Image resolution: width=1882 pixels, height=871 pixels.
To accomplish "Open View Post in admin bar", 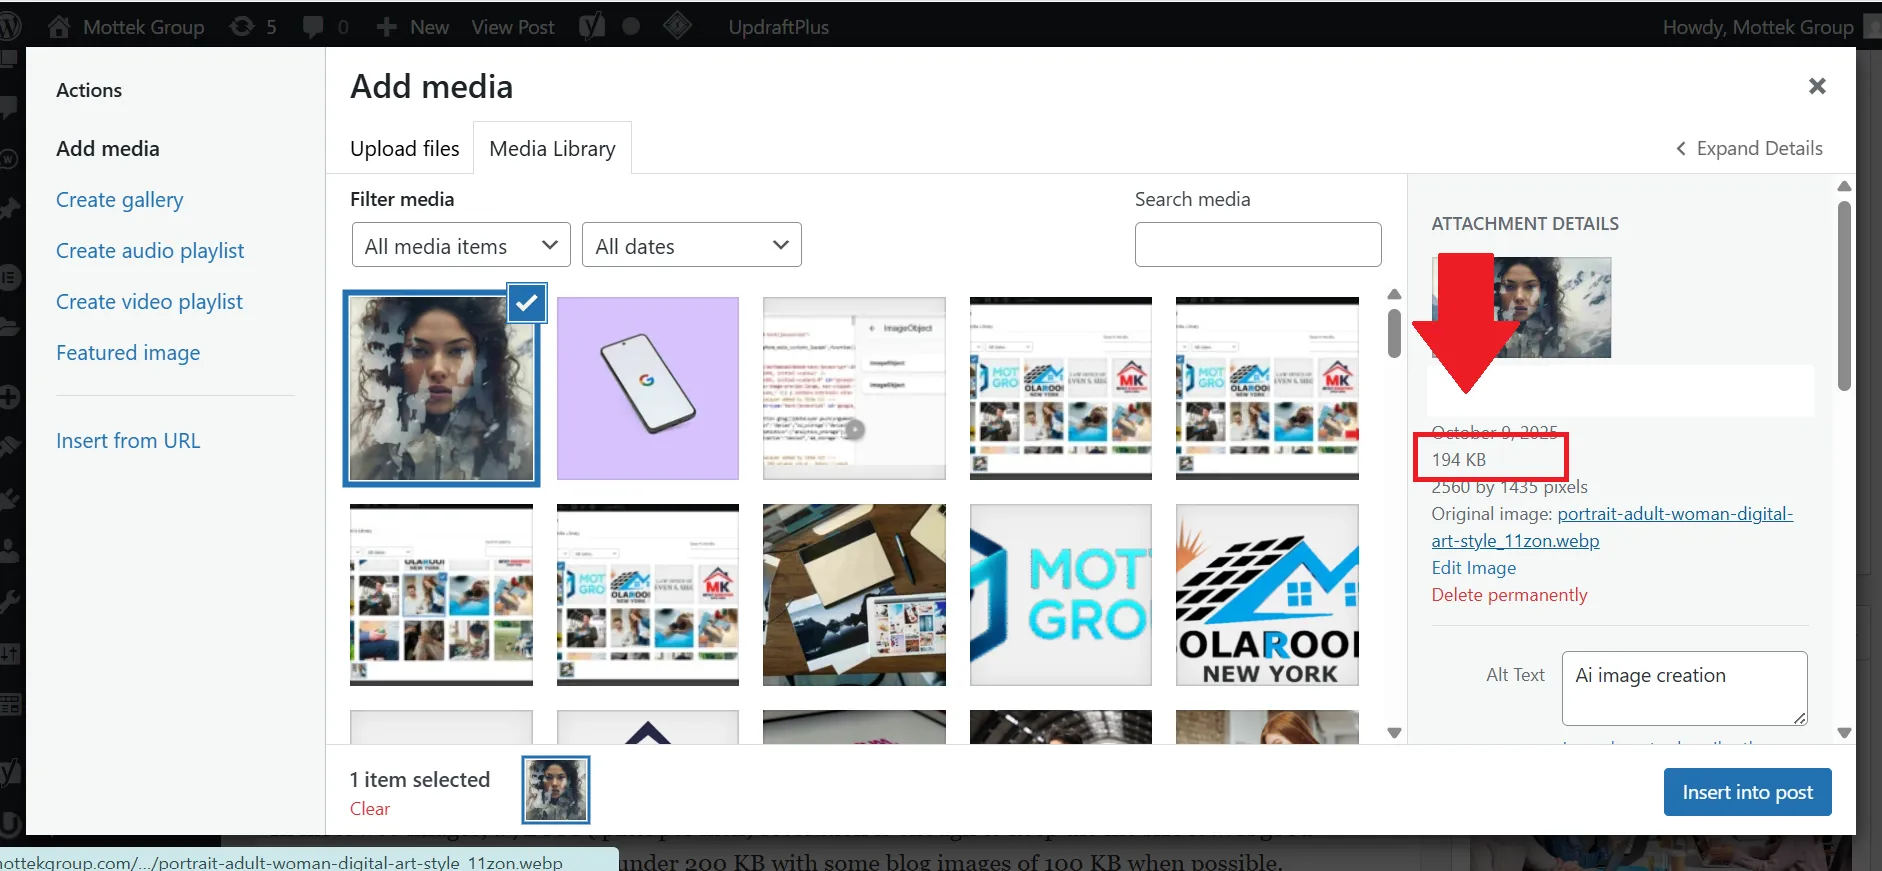I will 513,27.
